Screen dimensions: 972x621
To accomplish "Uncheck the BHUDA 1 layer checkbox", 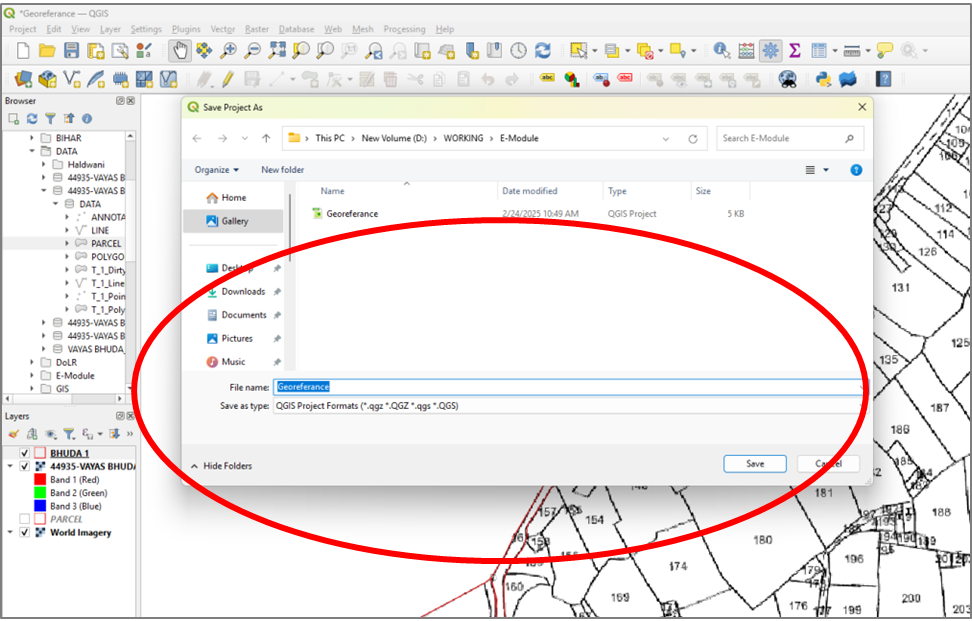I will [x=25, y=453].
